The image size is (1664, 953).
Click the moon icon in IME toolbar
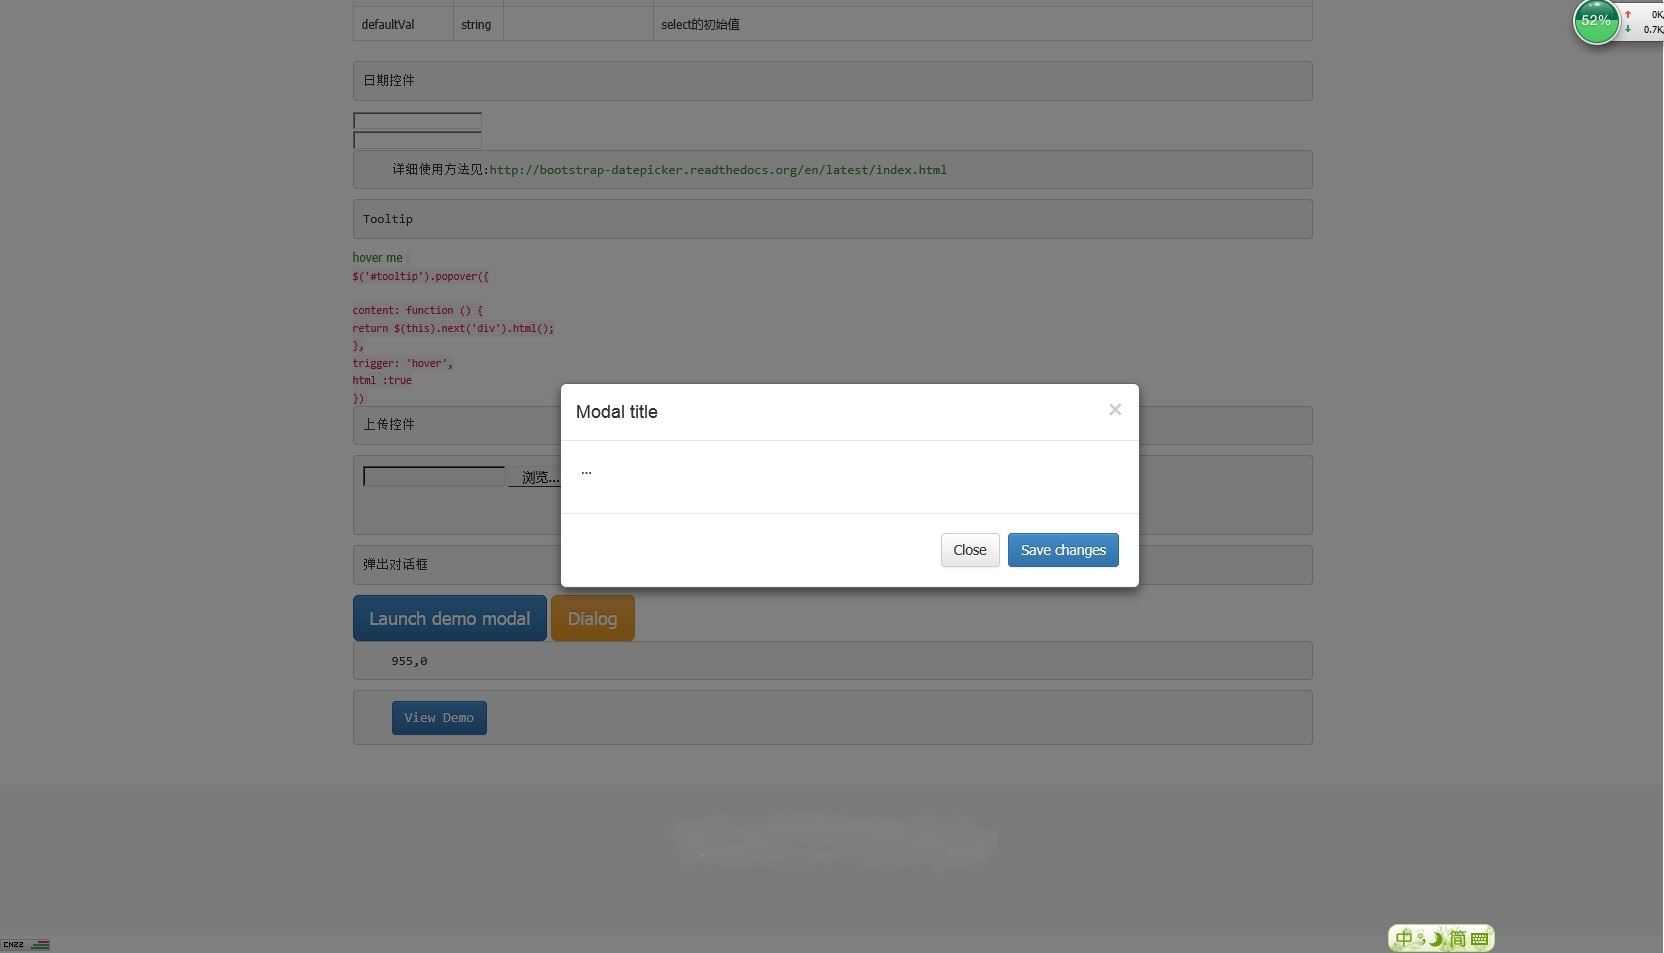pos(1437,938)
